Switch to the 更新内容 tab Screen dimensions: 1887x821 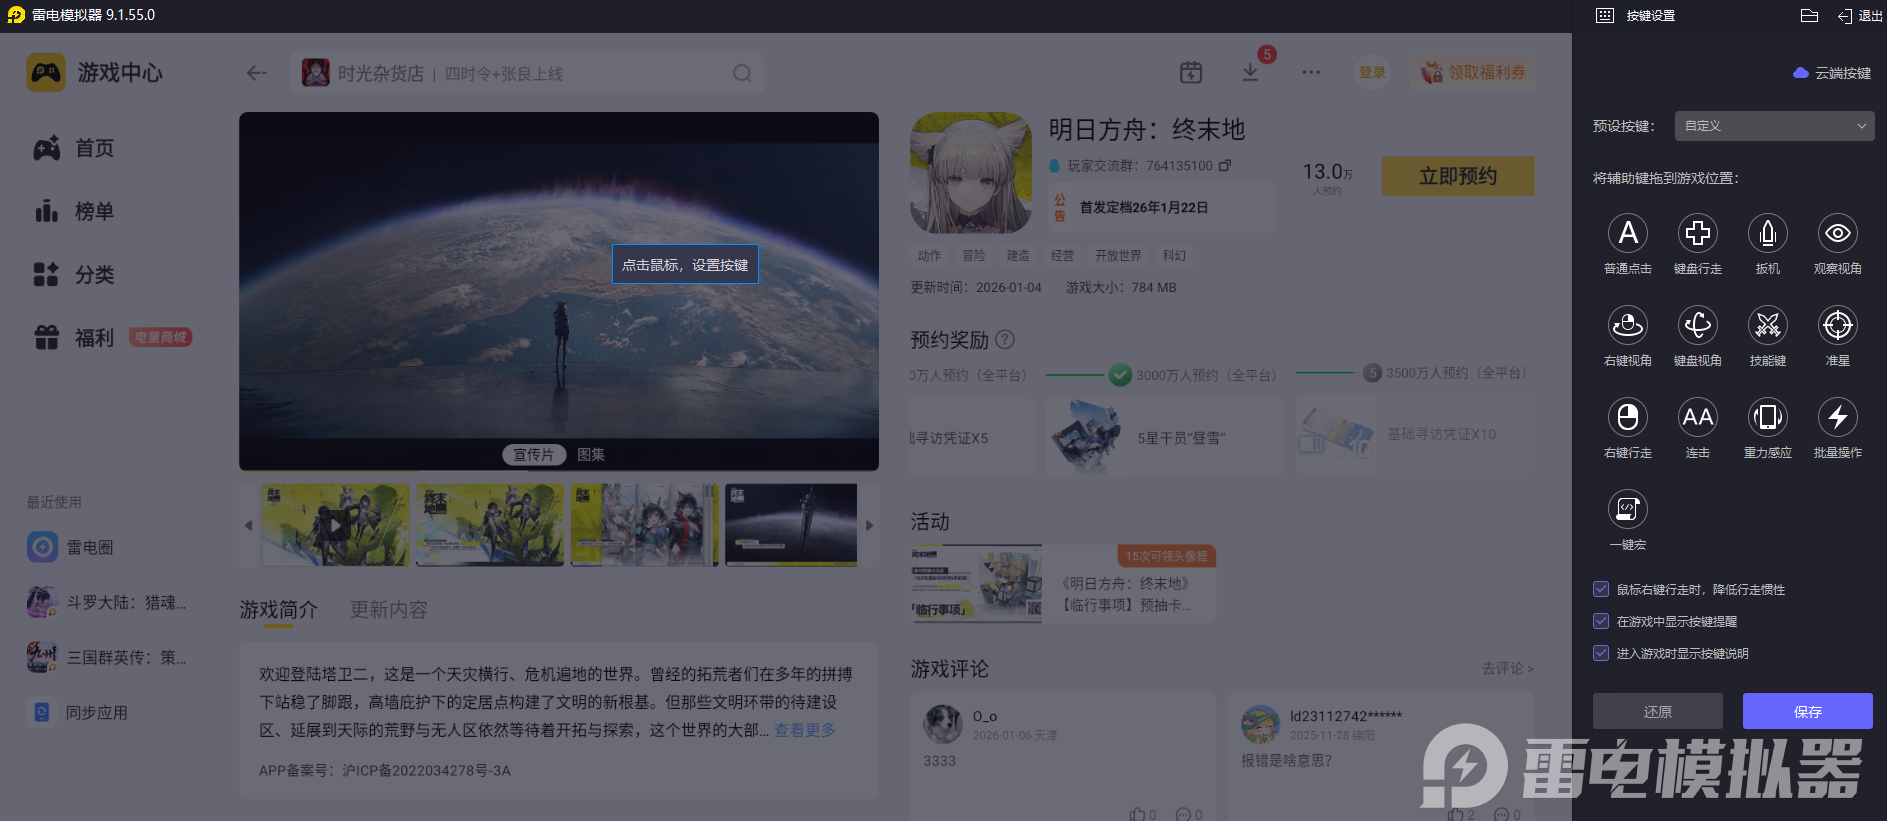point(388,610)
